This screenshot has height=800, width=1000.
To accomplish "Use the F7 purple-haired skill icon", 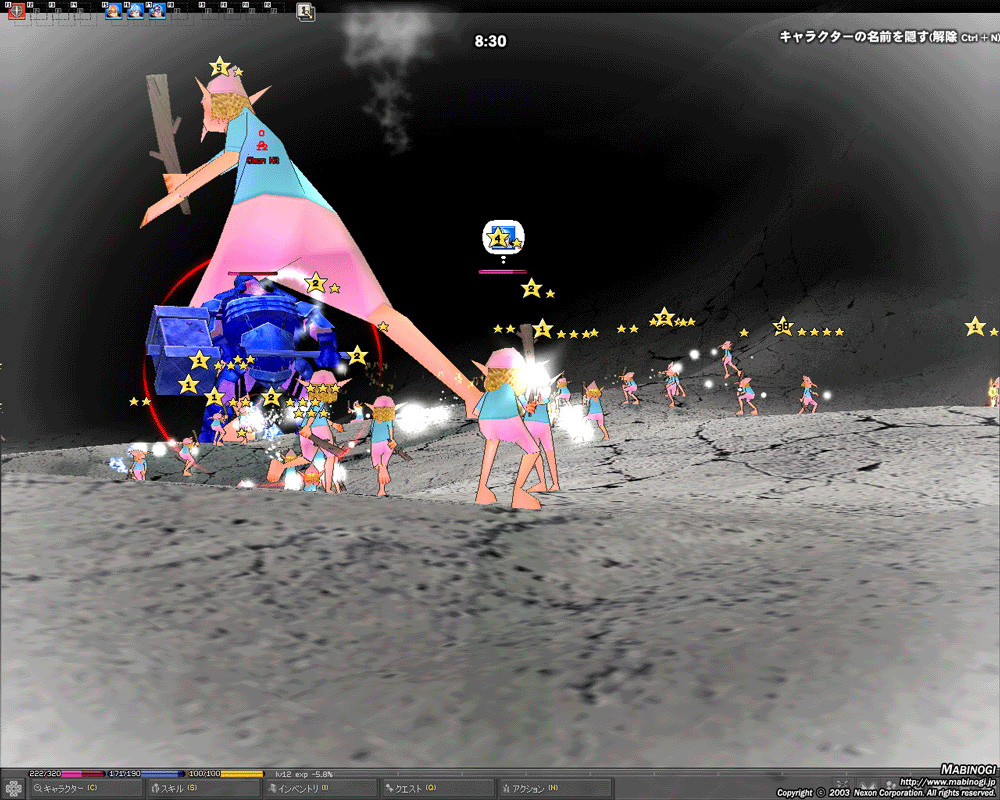I will tap(157, 11).
